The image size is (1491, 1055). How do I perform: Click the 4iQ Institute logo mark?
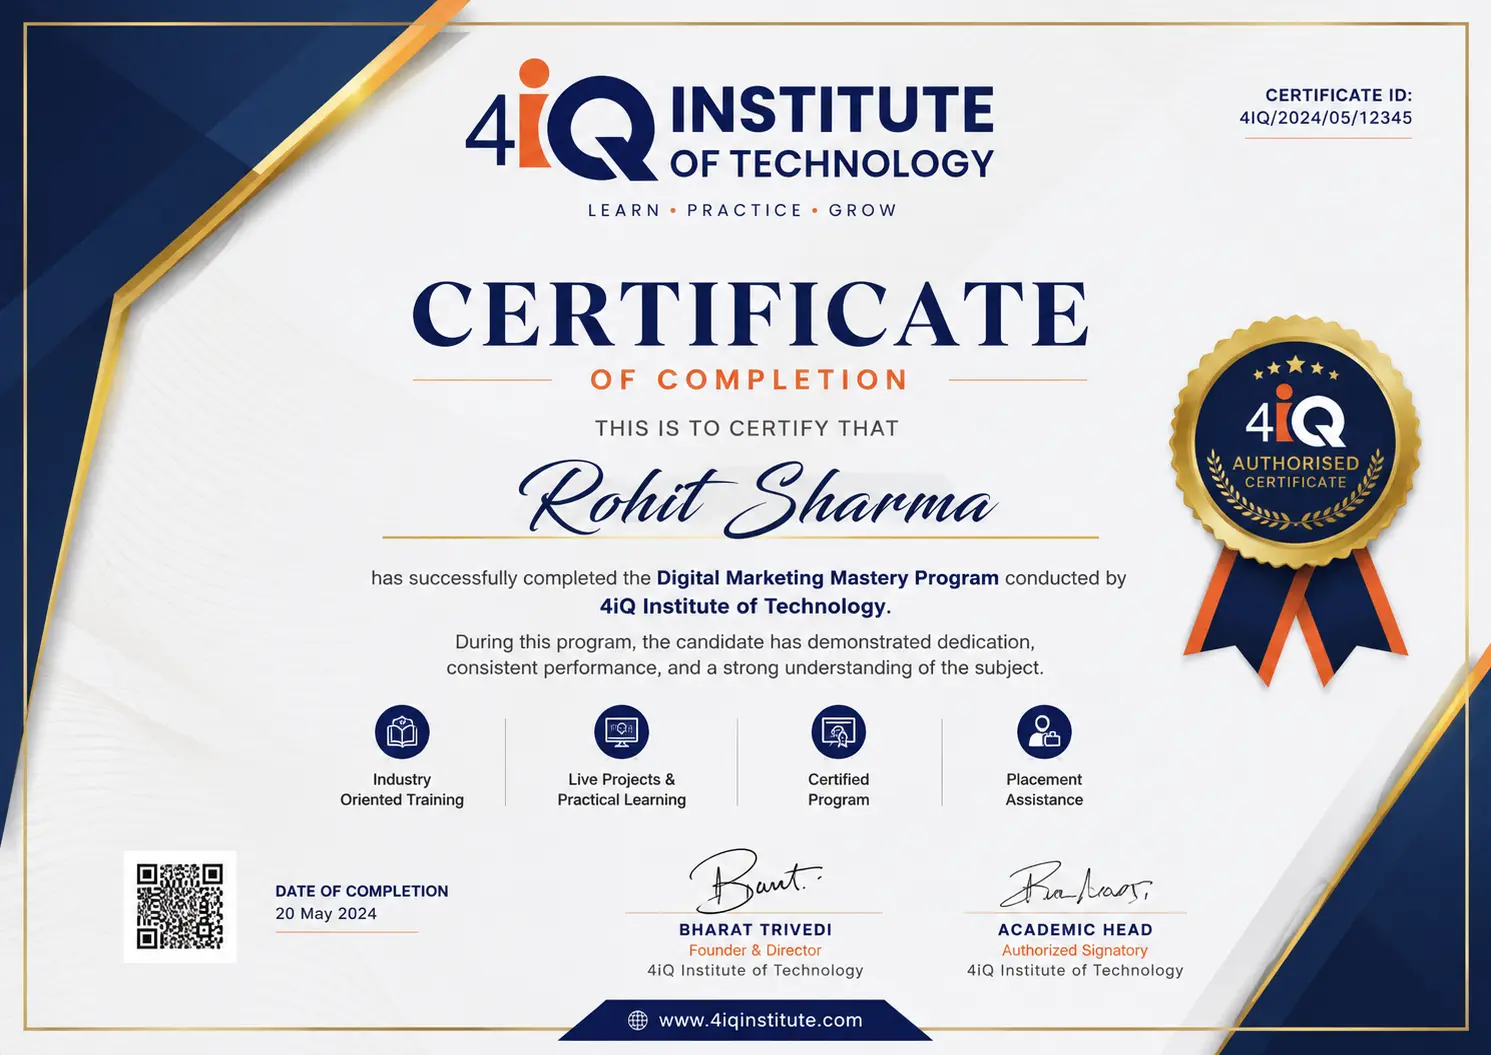(561, 119)
